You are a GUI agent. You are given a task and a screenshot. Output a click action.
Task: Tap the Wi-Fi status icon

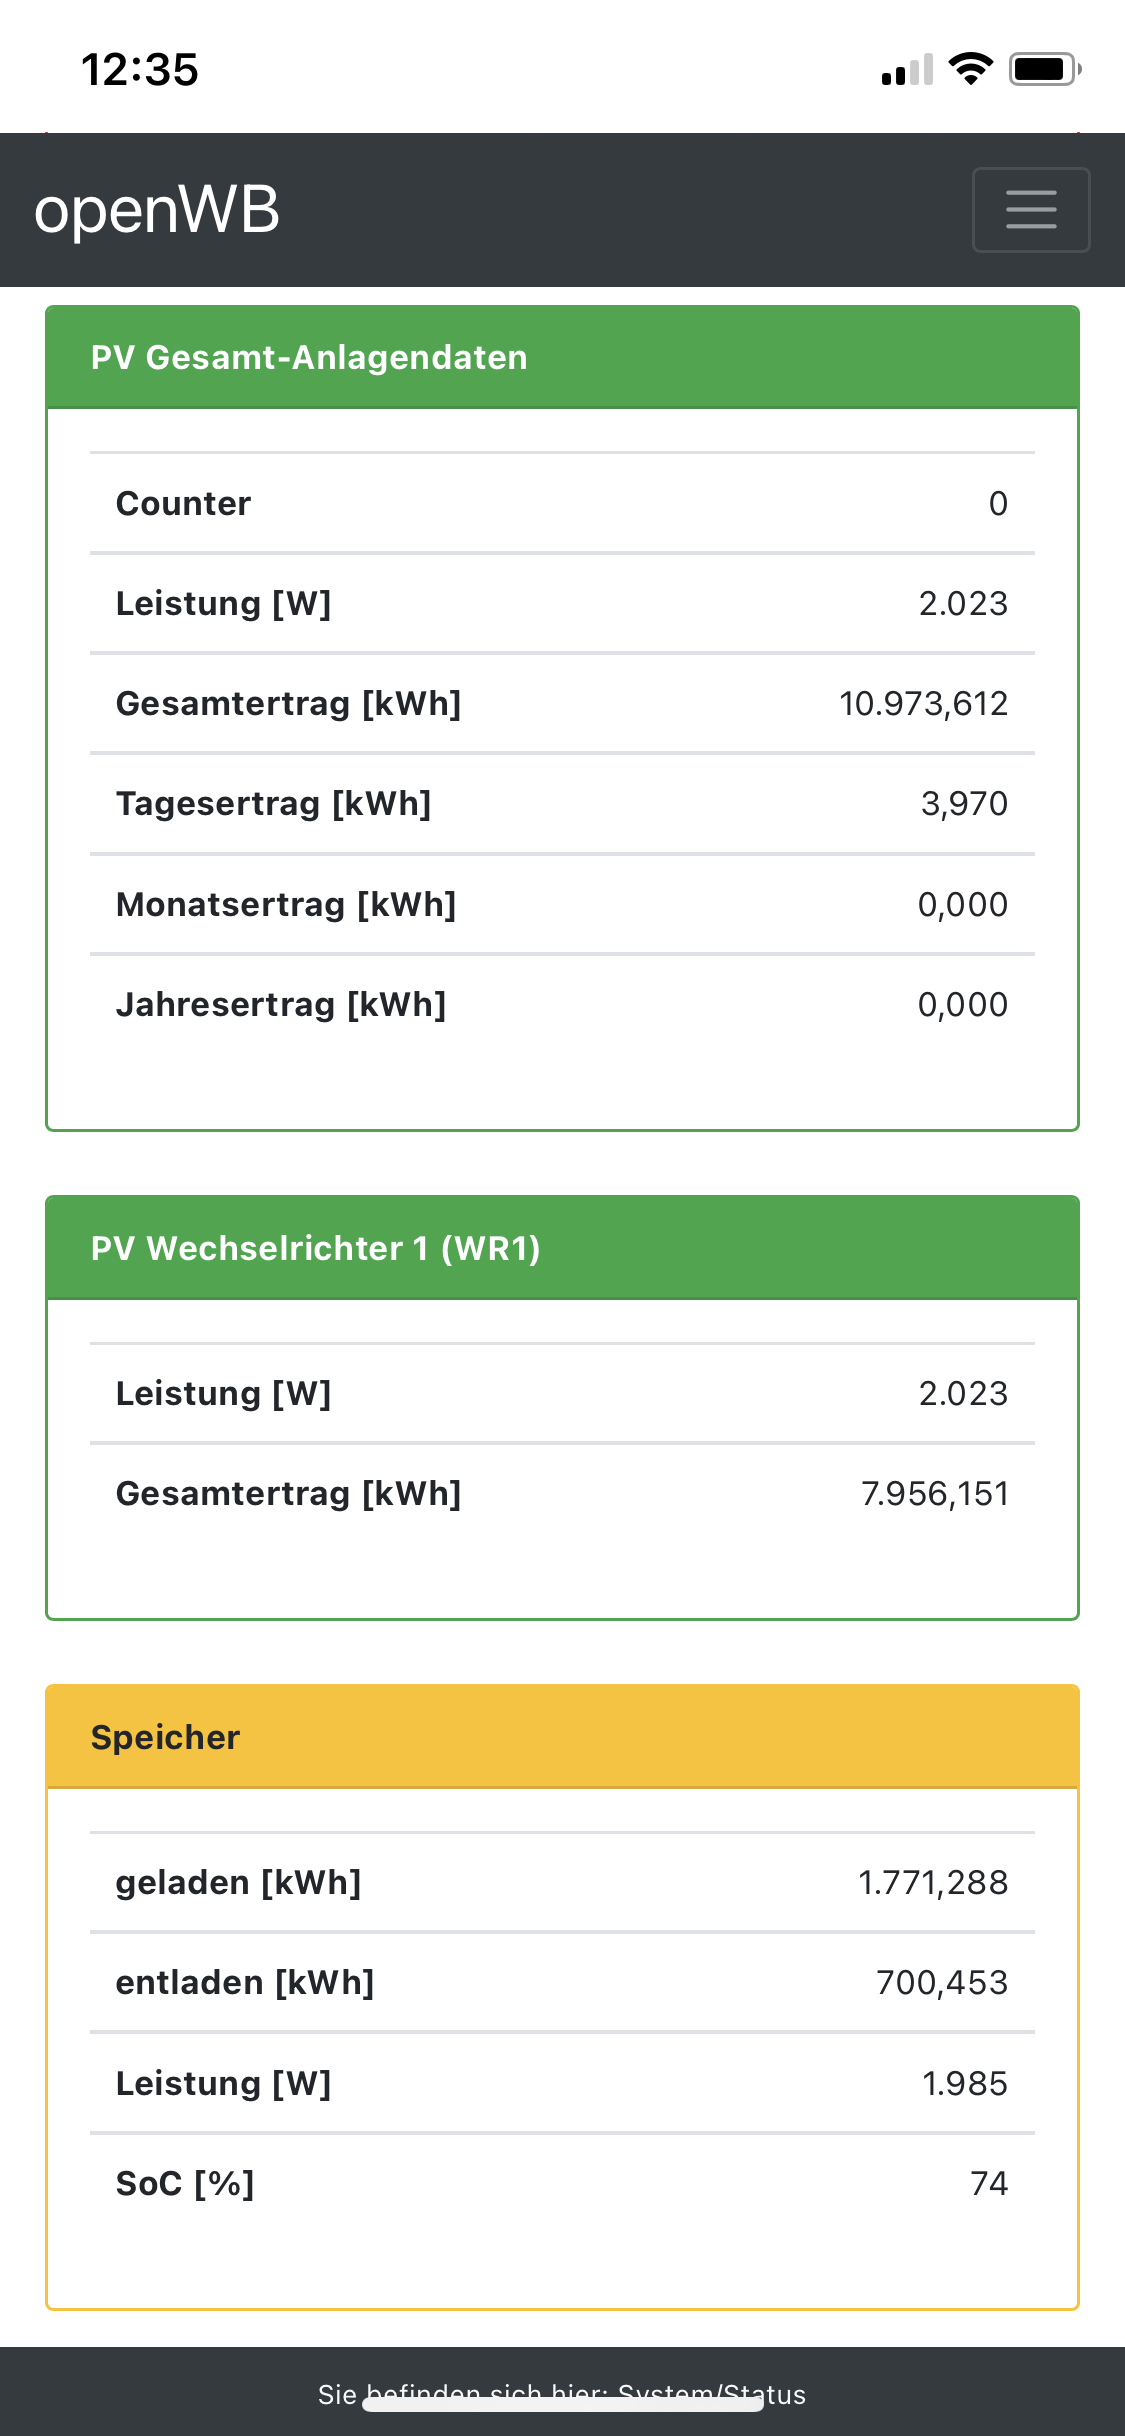coord(970,69)
